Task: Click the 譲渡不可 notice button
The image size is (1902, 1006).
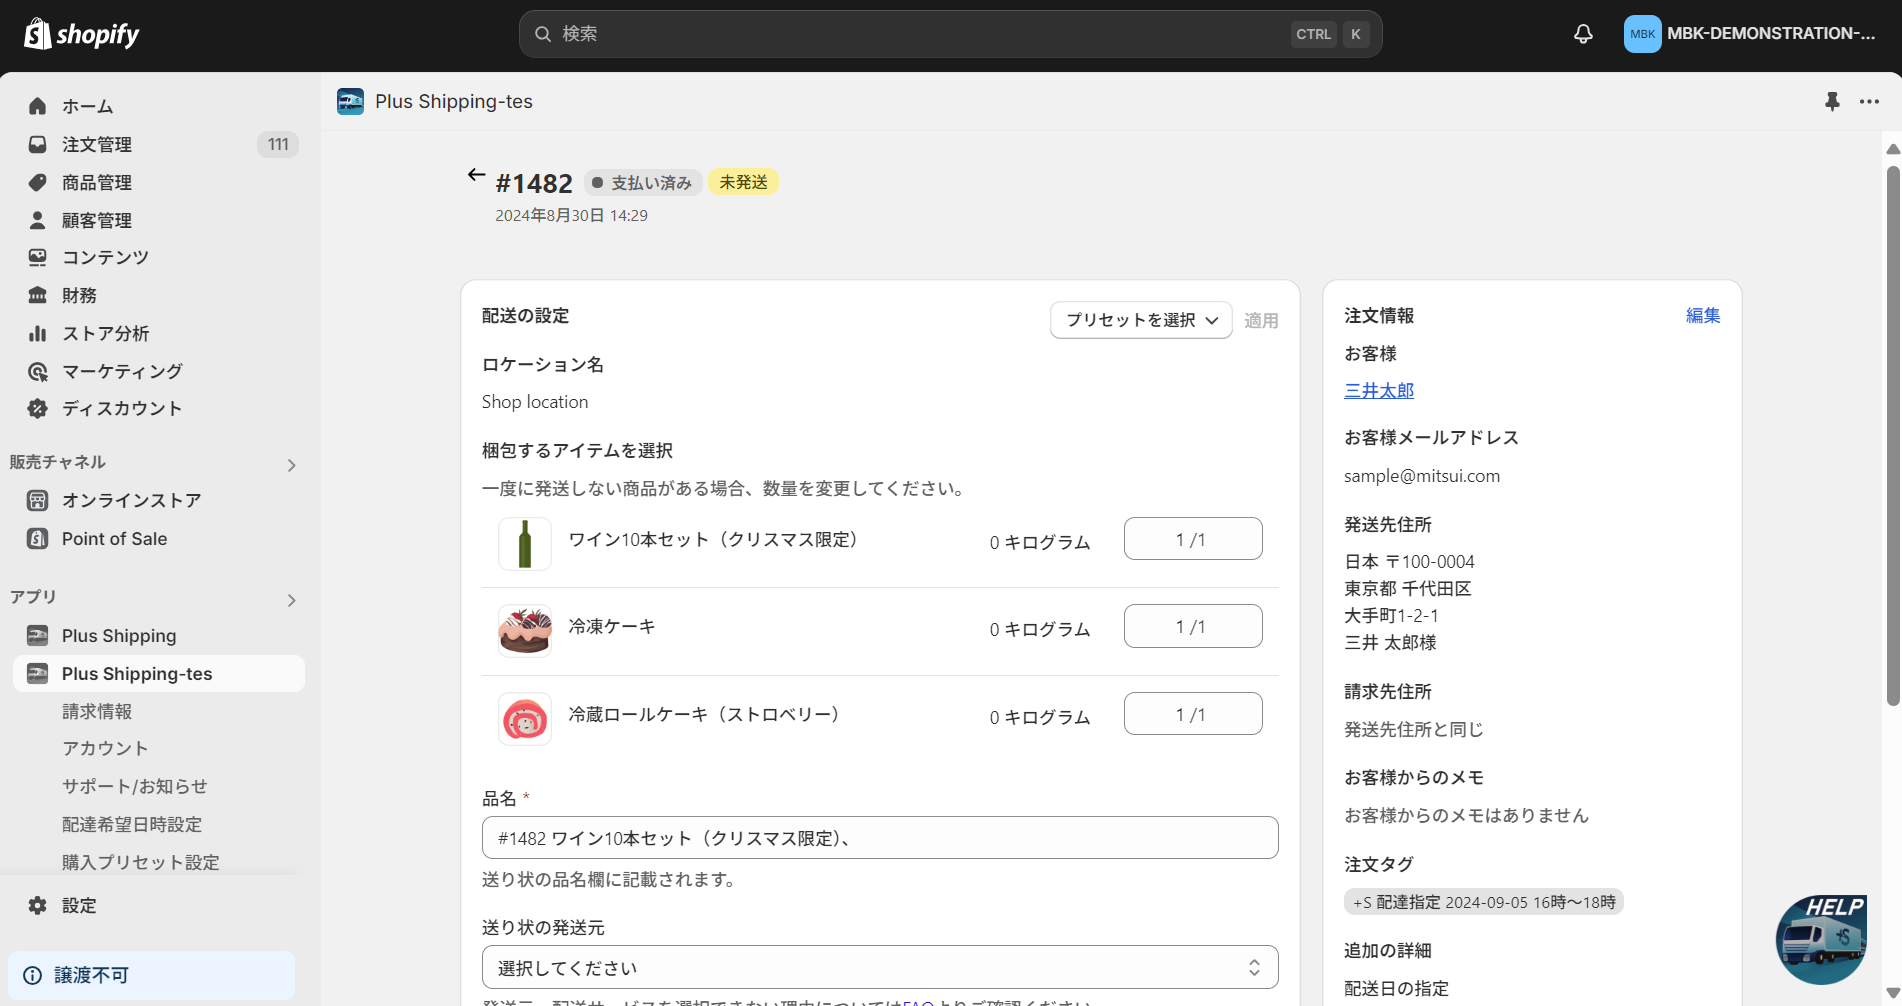Action: pos(152,975)
